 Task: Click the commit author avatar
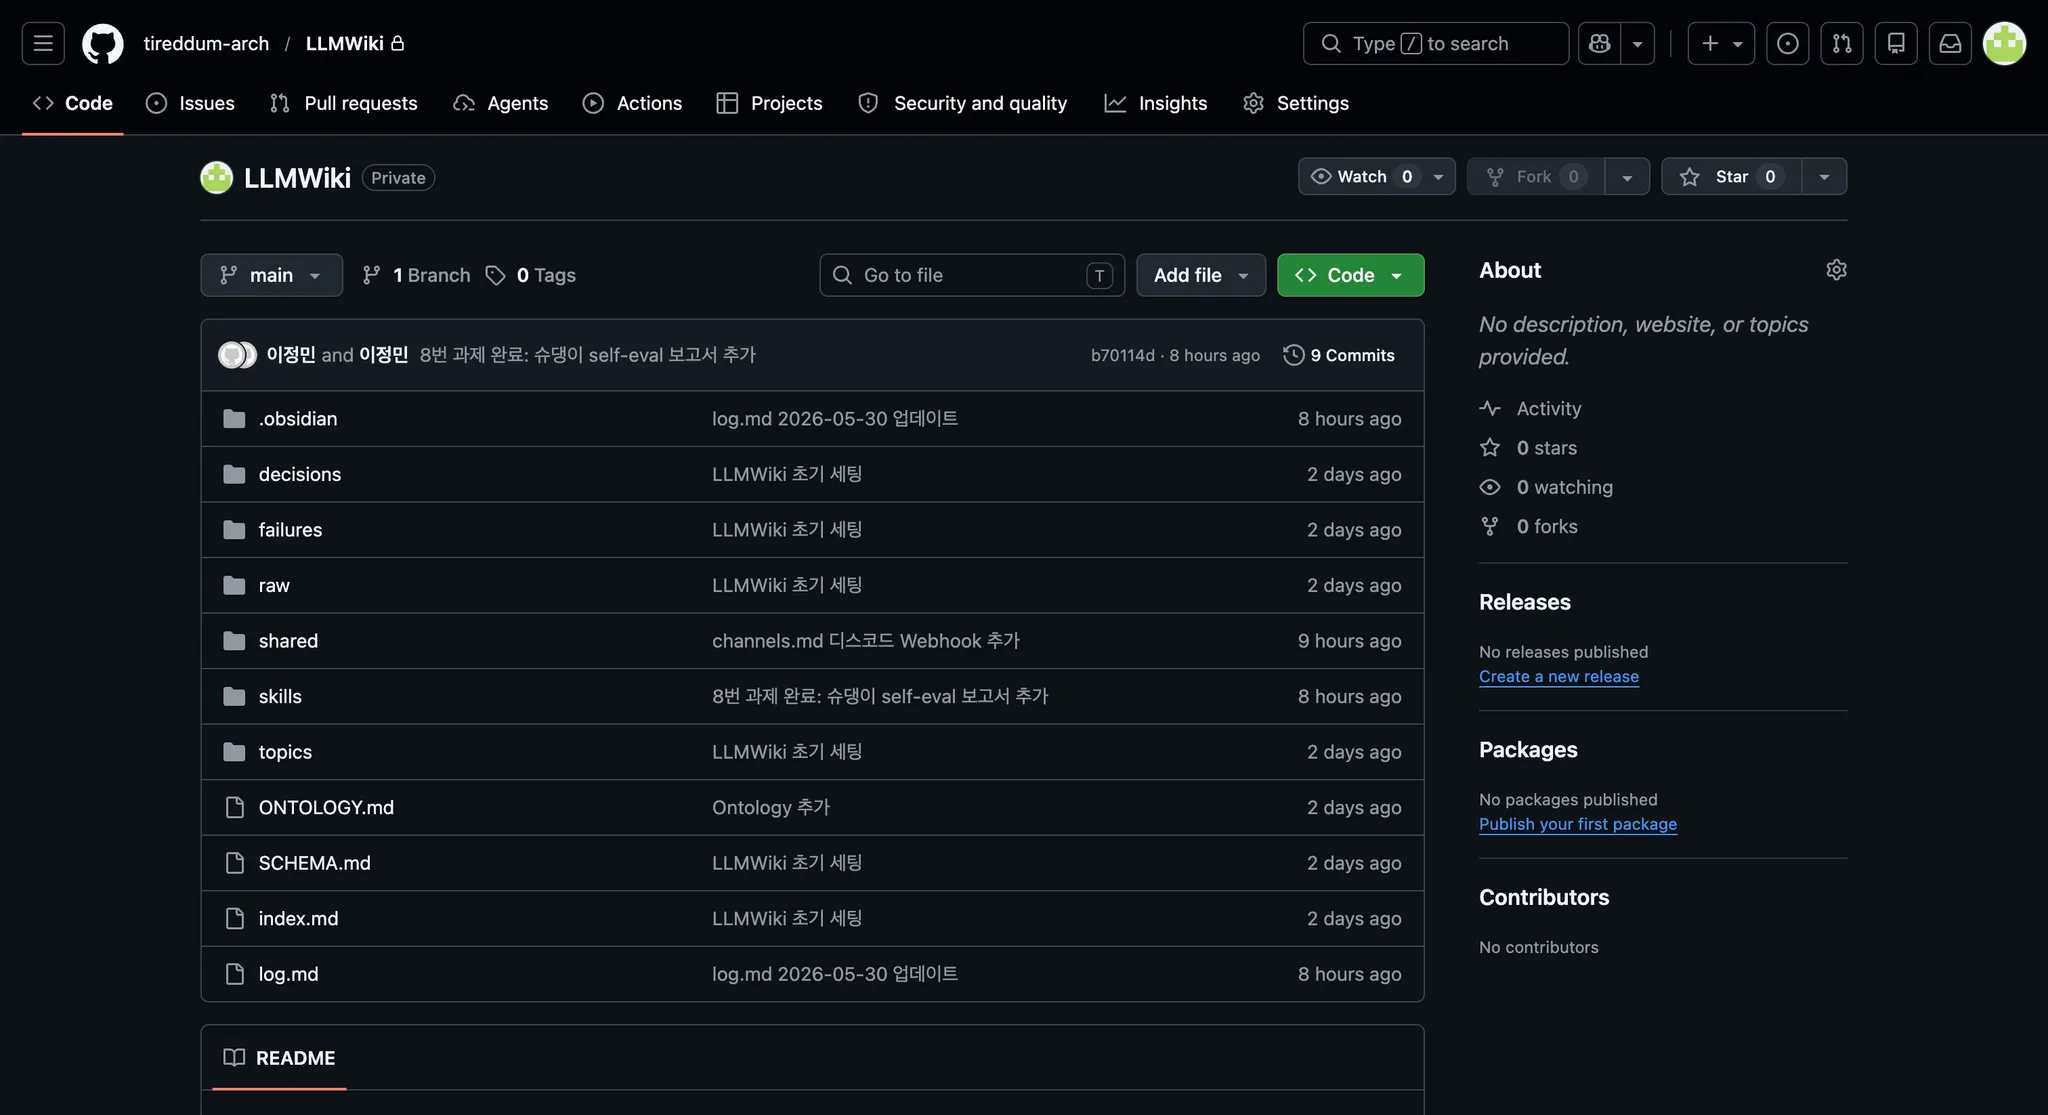tap(237, 355)
